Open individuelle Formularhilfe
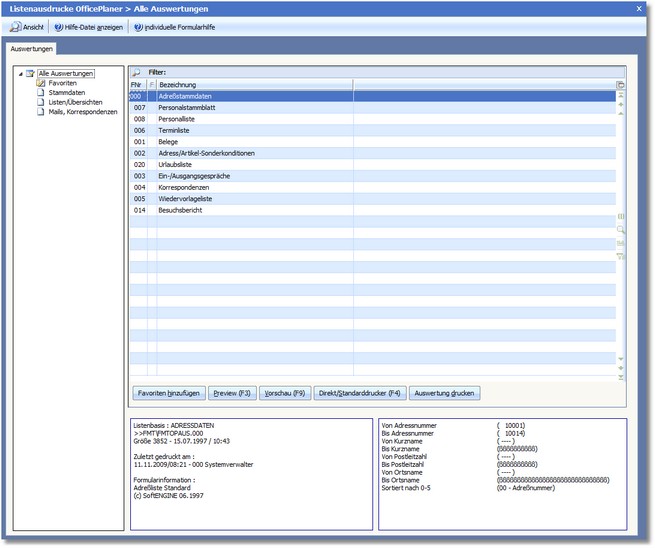The image size is (655, 548). 173,27
